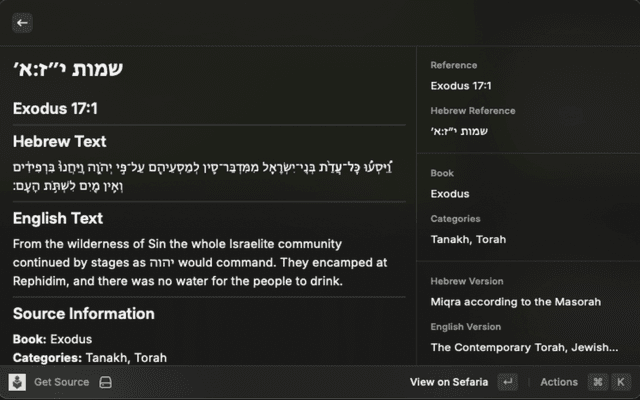Image resolution: width=640 pixels, height=400 pixels.
Task: Click the English translation paragraph
Action: click(200, 262)
